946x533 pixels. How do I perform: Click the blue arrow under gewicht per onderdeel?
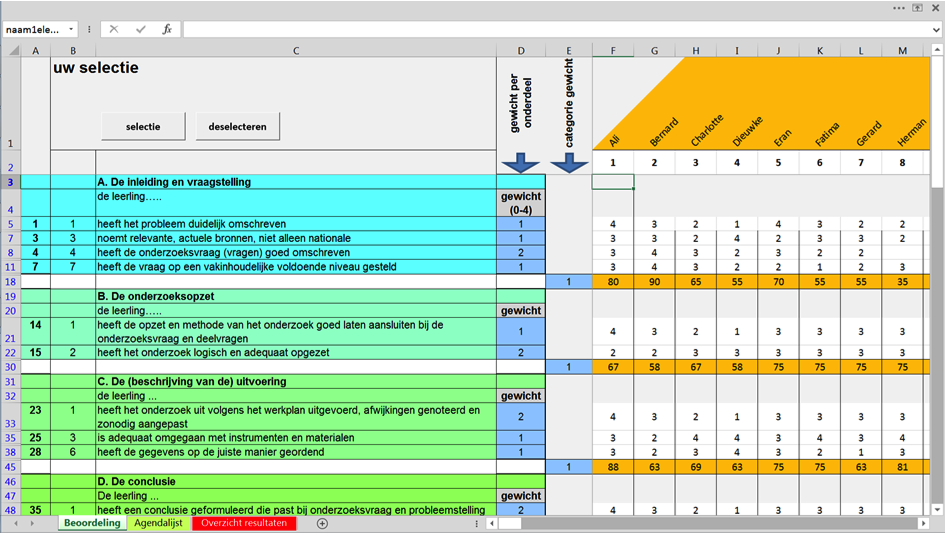pyautogui.click(x=521, y=163)
